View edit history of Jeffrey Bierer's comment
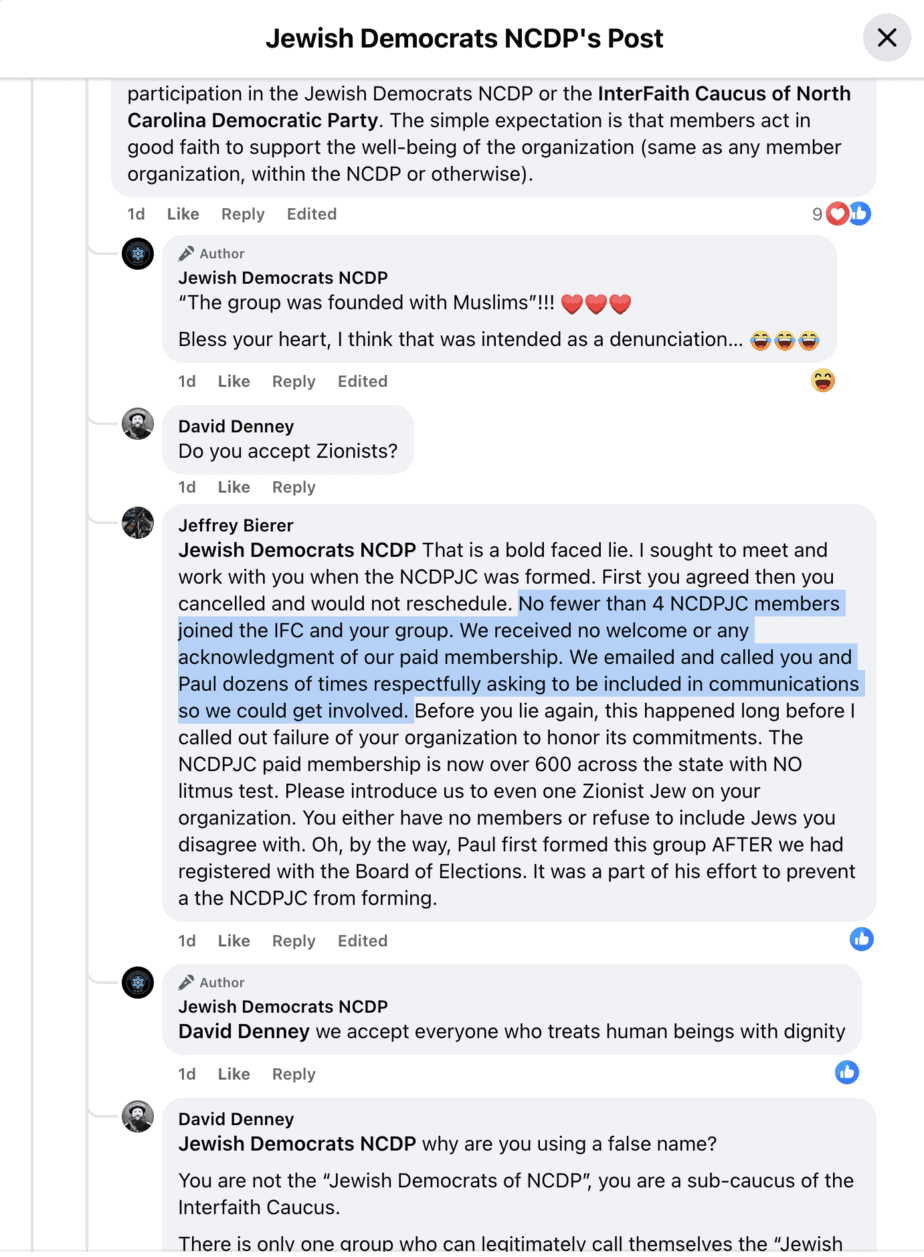Image resolution: width=924 pixels, height=1257 pixels. coord(362,940)
